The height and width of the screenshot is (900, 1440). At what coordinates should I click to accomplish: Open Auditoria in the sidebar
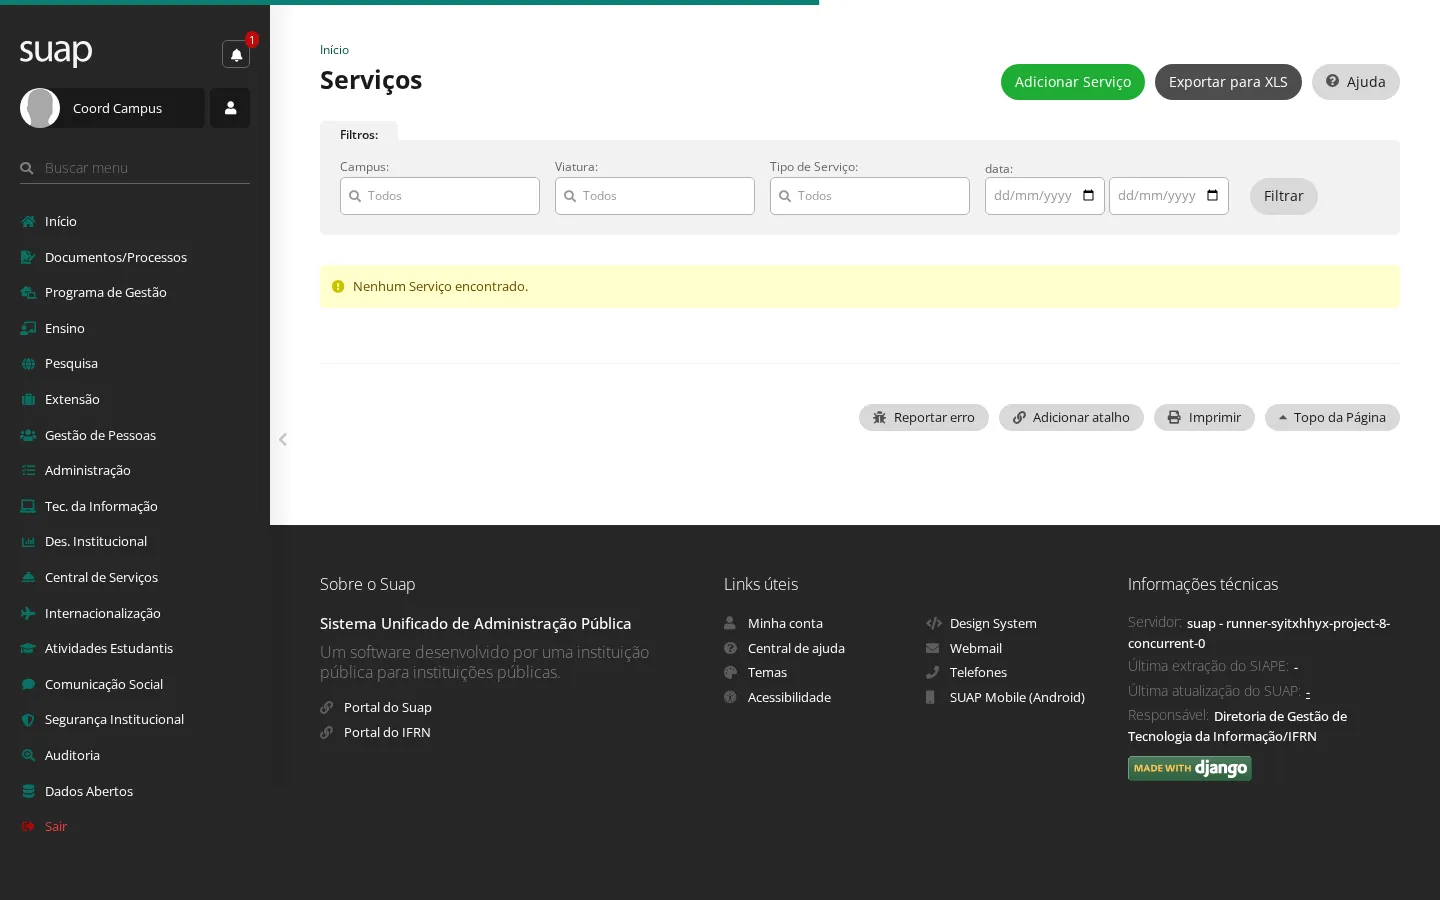135,755
